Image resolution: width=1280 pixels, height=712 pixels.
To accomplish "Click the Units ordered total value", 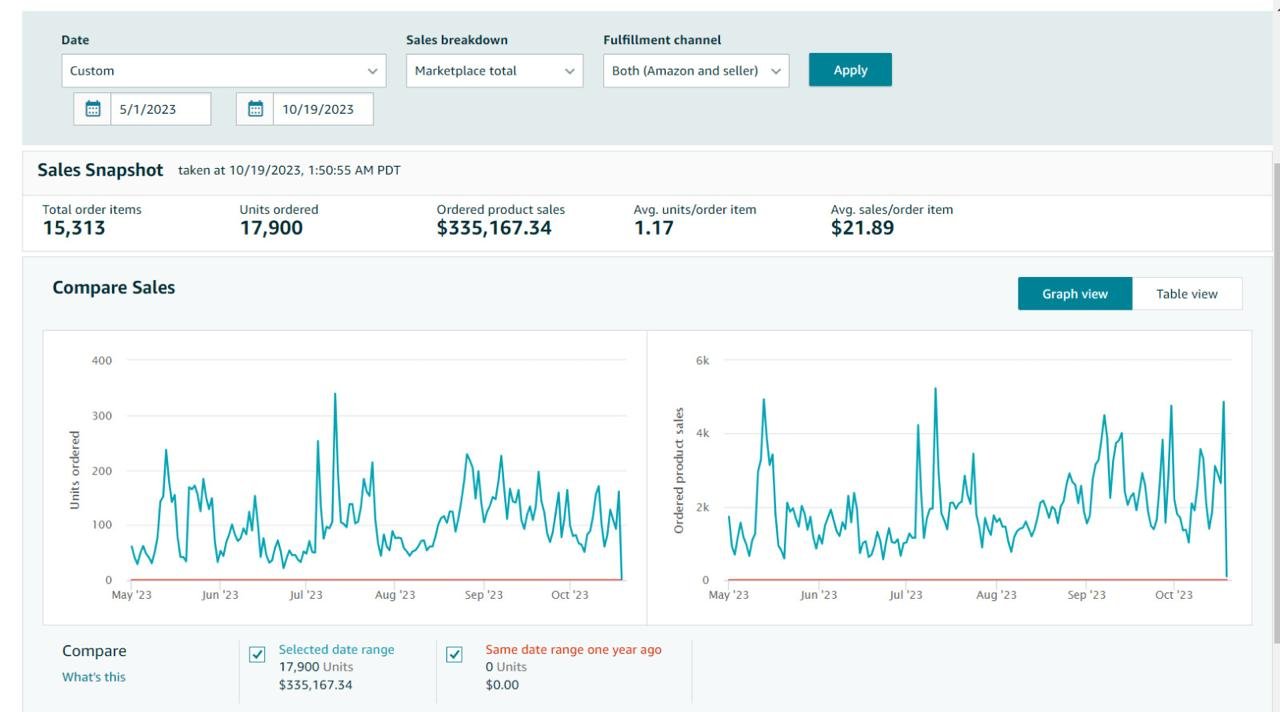I will tap(271, 228).
